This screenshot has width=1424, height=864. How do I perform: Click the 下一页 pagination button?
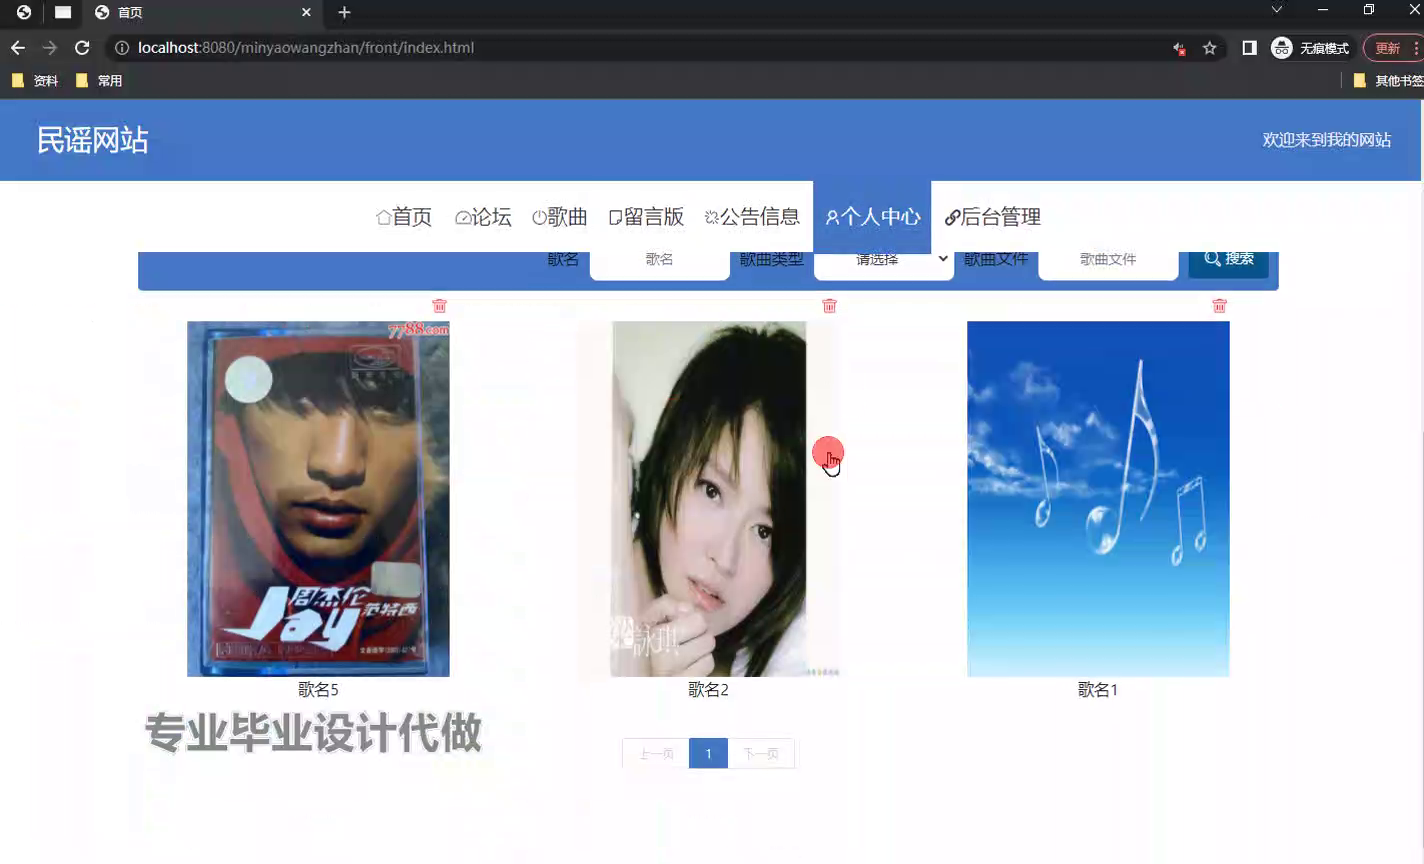761,754
